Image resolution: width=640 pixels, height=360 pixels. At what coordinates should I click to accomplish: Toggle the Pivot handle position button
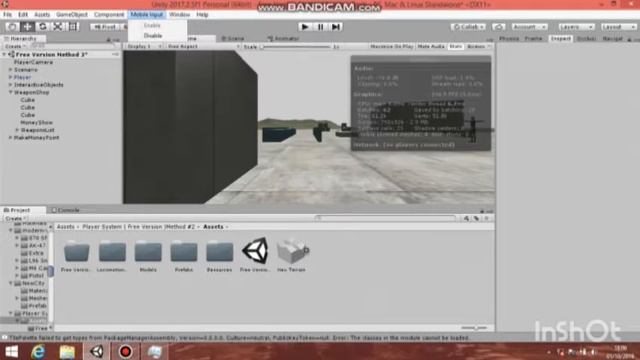[105, 27]
